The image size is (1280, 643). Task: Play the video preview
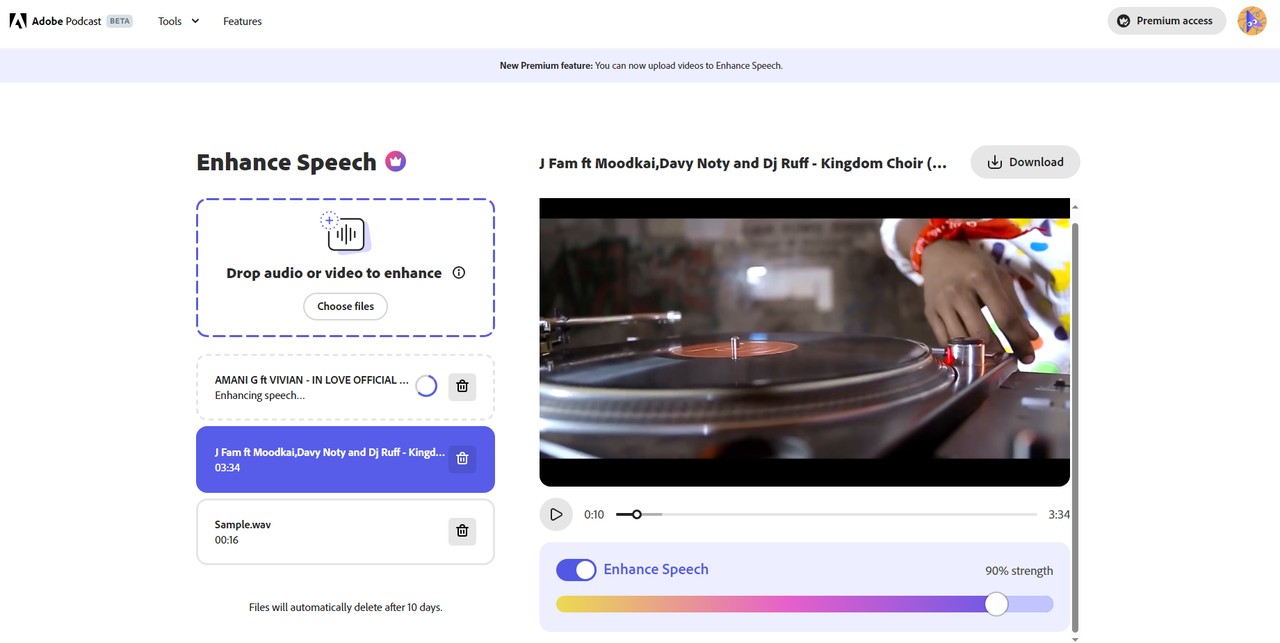tap(556, 514)
